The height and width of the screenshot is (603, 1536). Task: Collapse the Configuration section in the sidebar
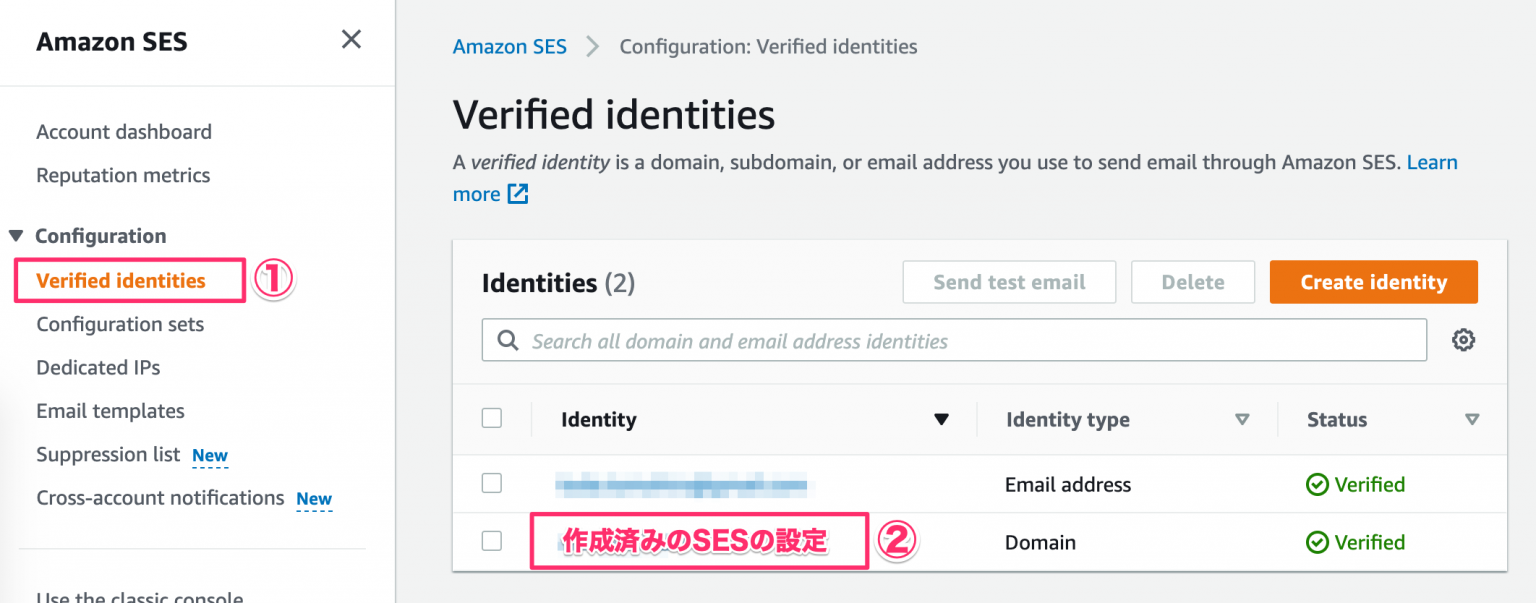(15, 237)
